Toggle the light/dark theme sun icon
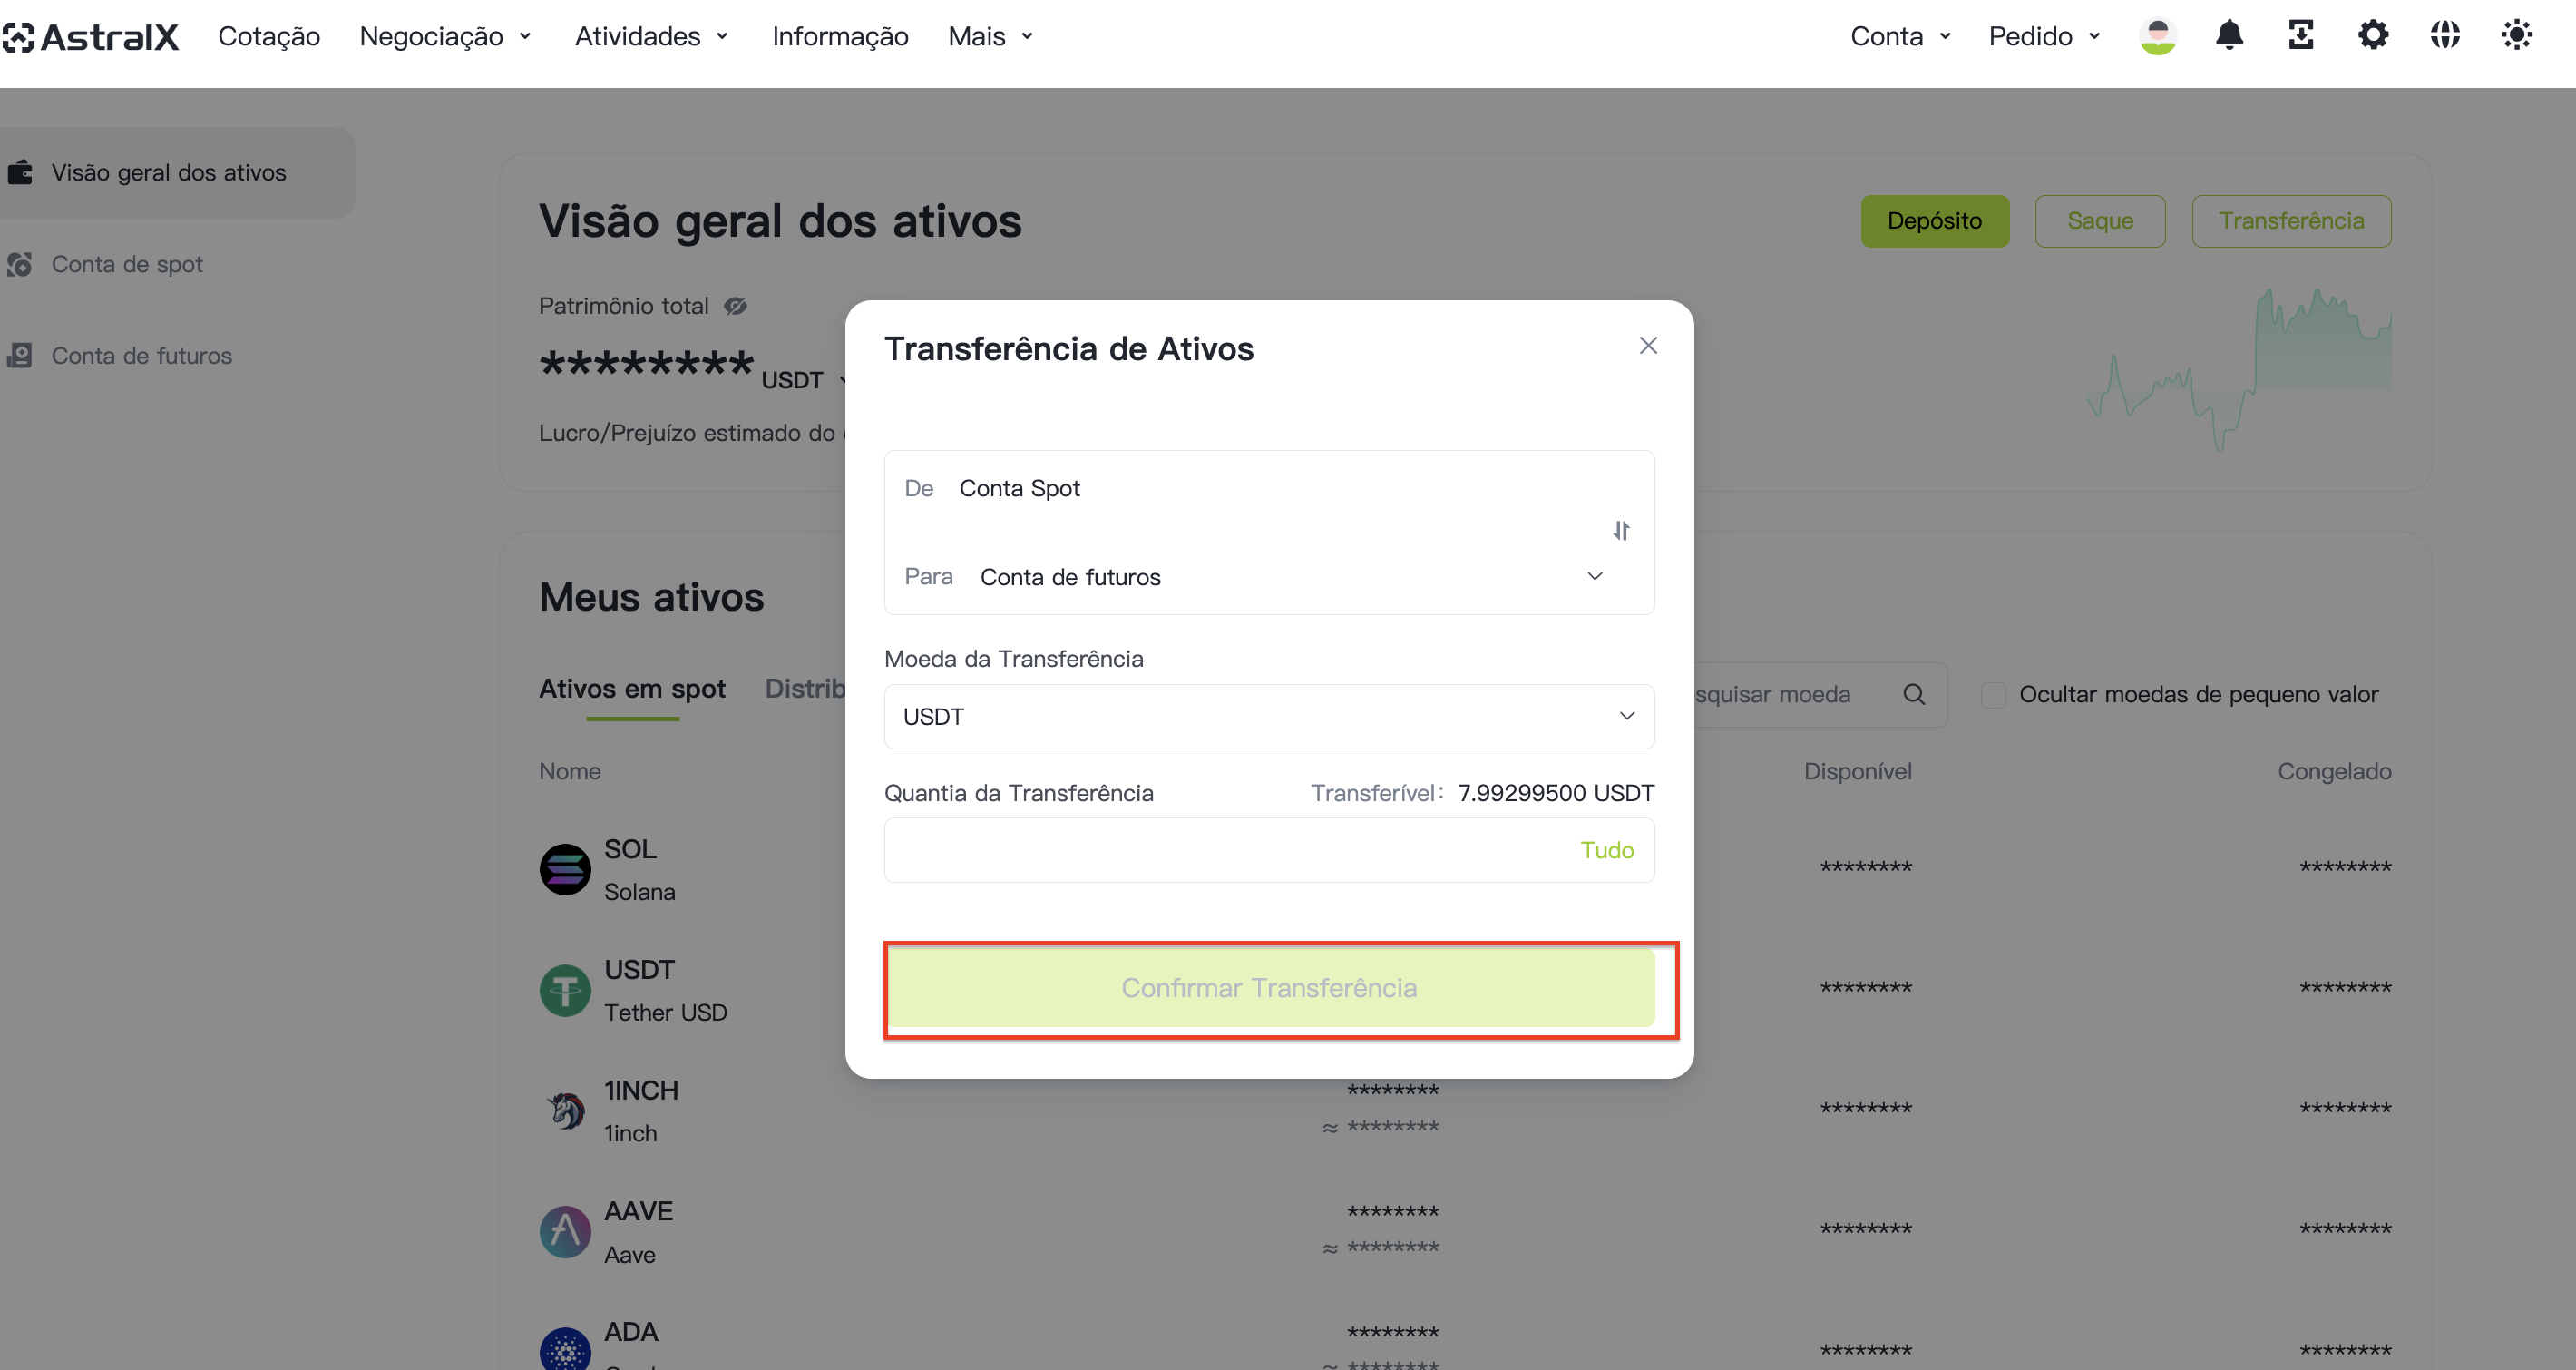 (2516, 36)
